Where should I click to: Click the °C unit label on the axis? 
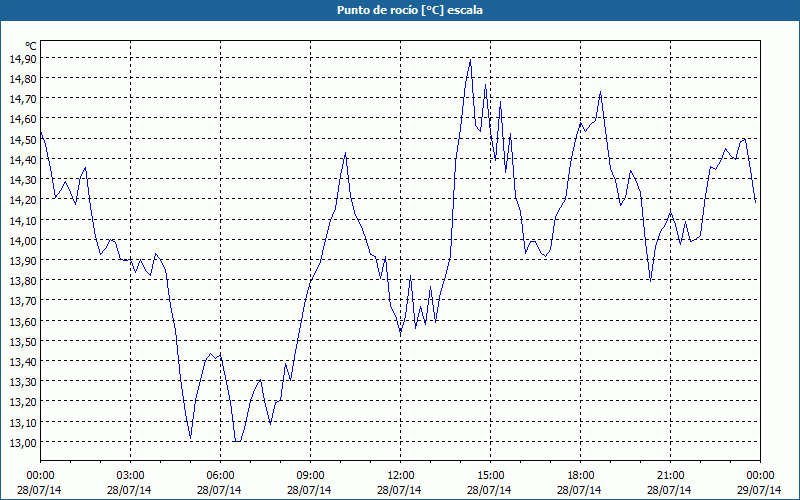[31, 46]
